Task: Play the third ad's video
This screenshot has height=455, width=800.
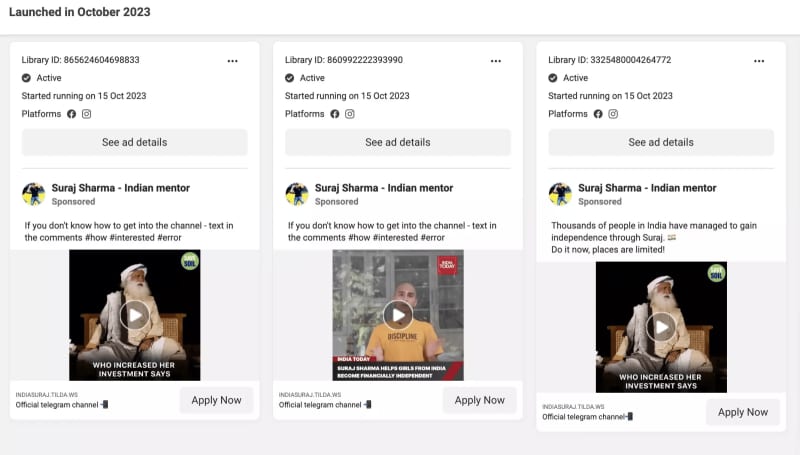Action: (660, 326)
